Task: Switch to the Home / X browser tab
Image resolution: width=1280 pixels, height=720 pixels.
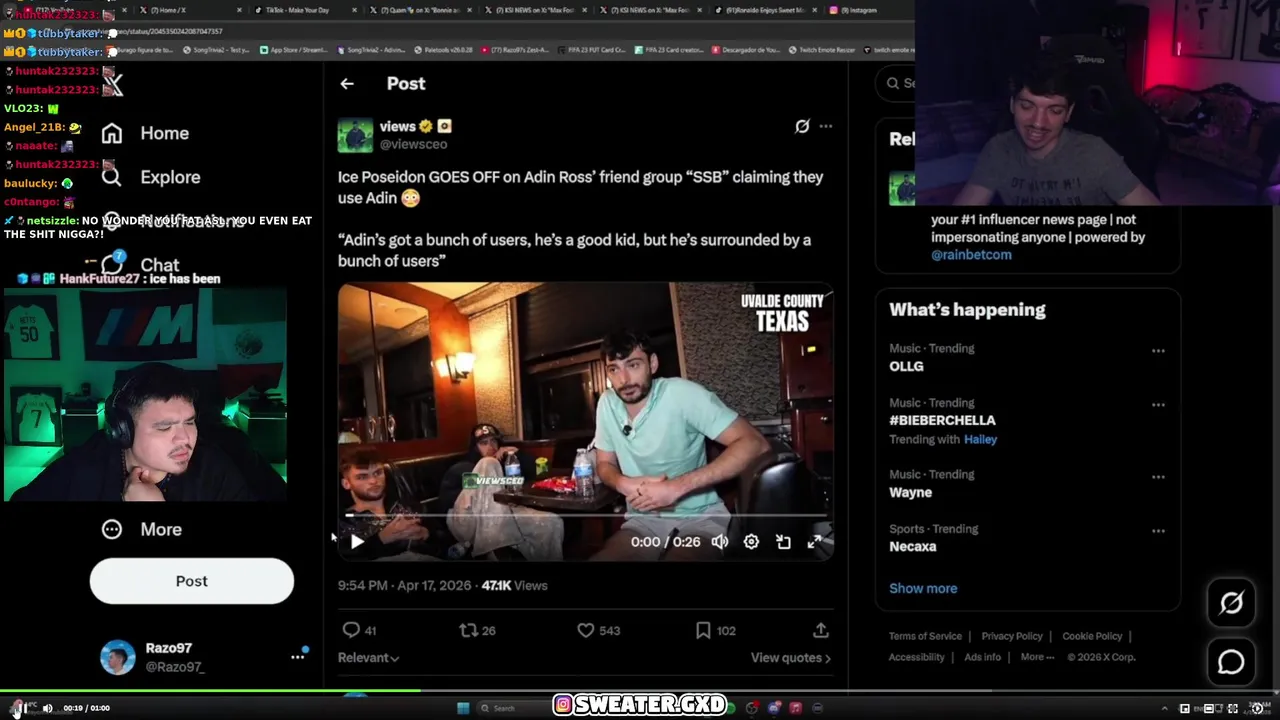Action: pos(190,10)
